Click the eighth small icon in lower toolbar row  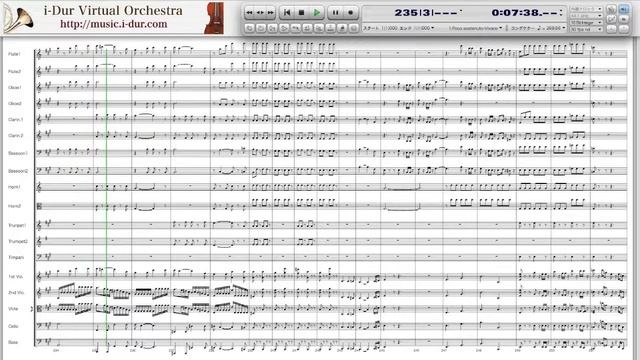coord(330,28)
